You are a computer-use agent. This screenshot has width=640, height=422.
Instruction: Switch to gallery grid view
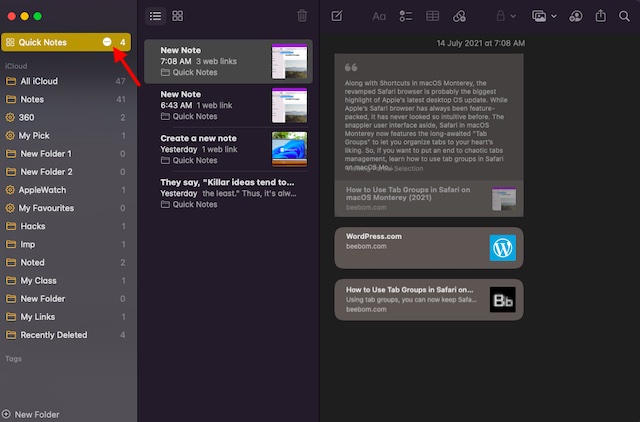(x=178, y=16)
